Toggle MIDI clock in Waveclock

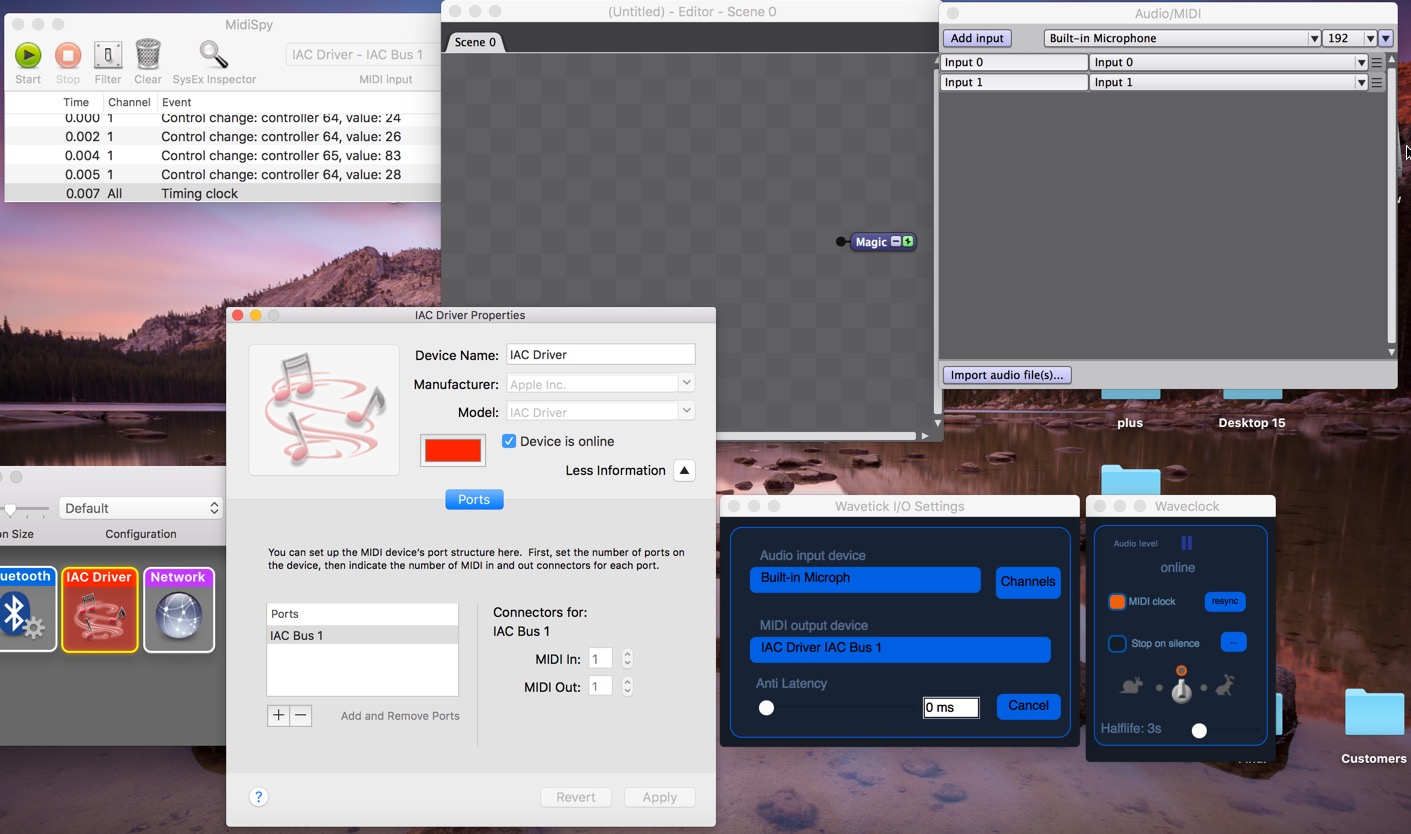1117,601
